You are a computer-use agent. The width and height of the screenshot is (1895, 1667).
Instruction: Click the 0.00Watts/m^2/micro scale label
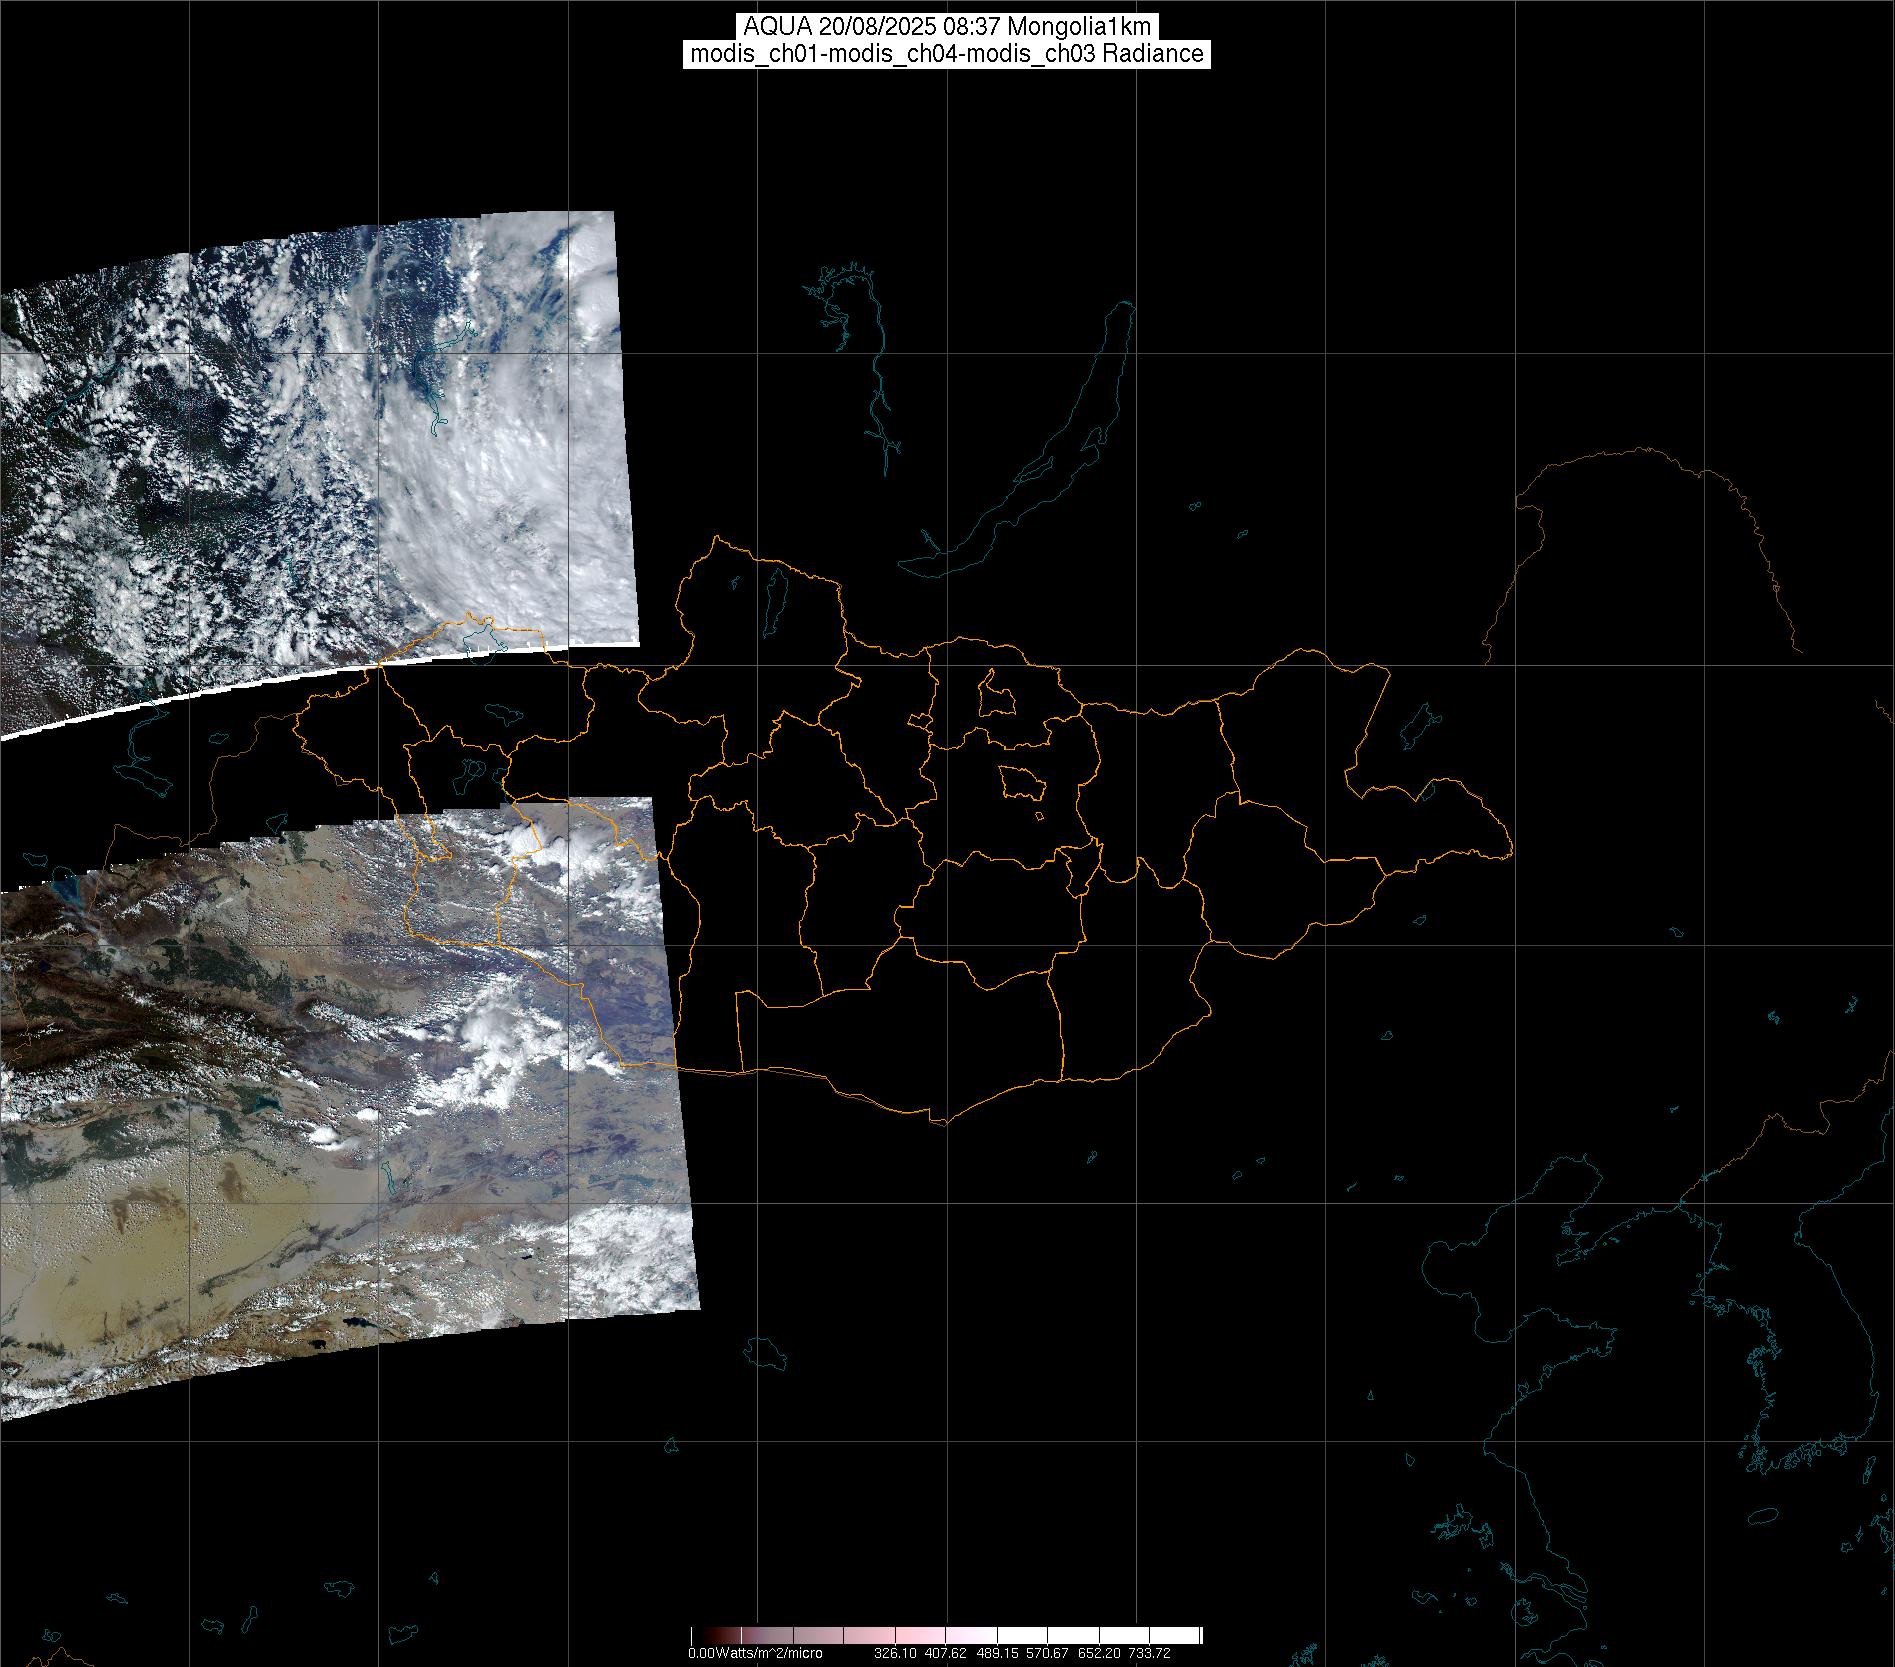755,1653
